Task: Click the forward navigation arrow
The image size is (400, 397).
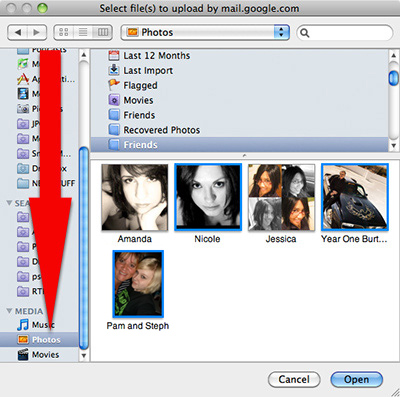Action: tap(37, 32)
